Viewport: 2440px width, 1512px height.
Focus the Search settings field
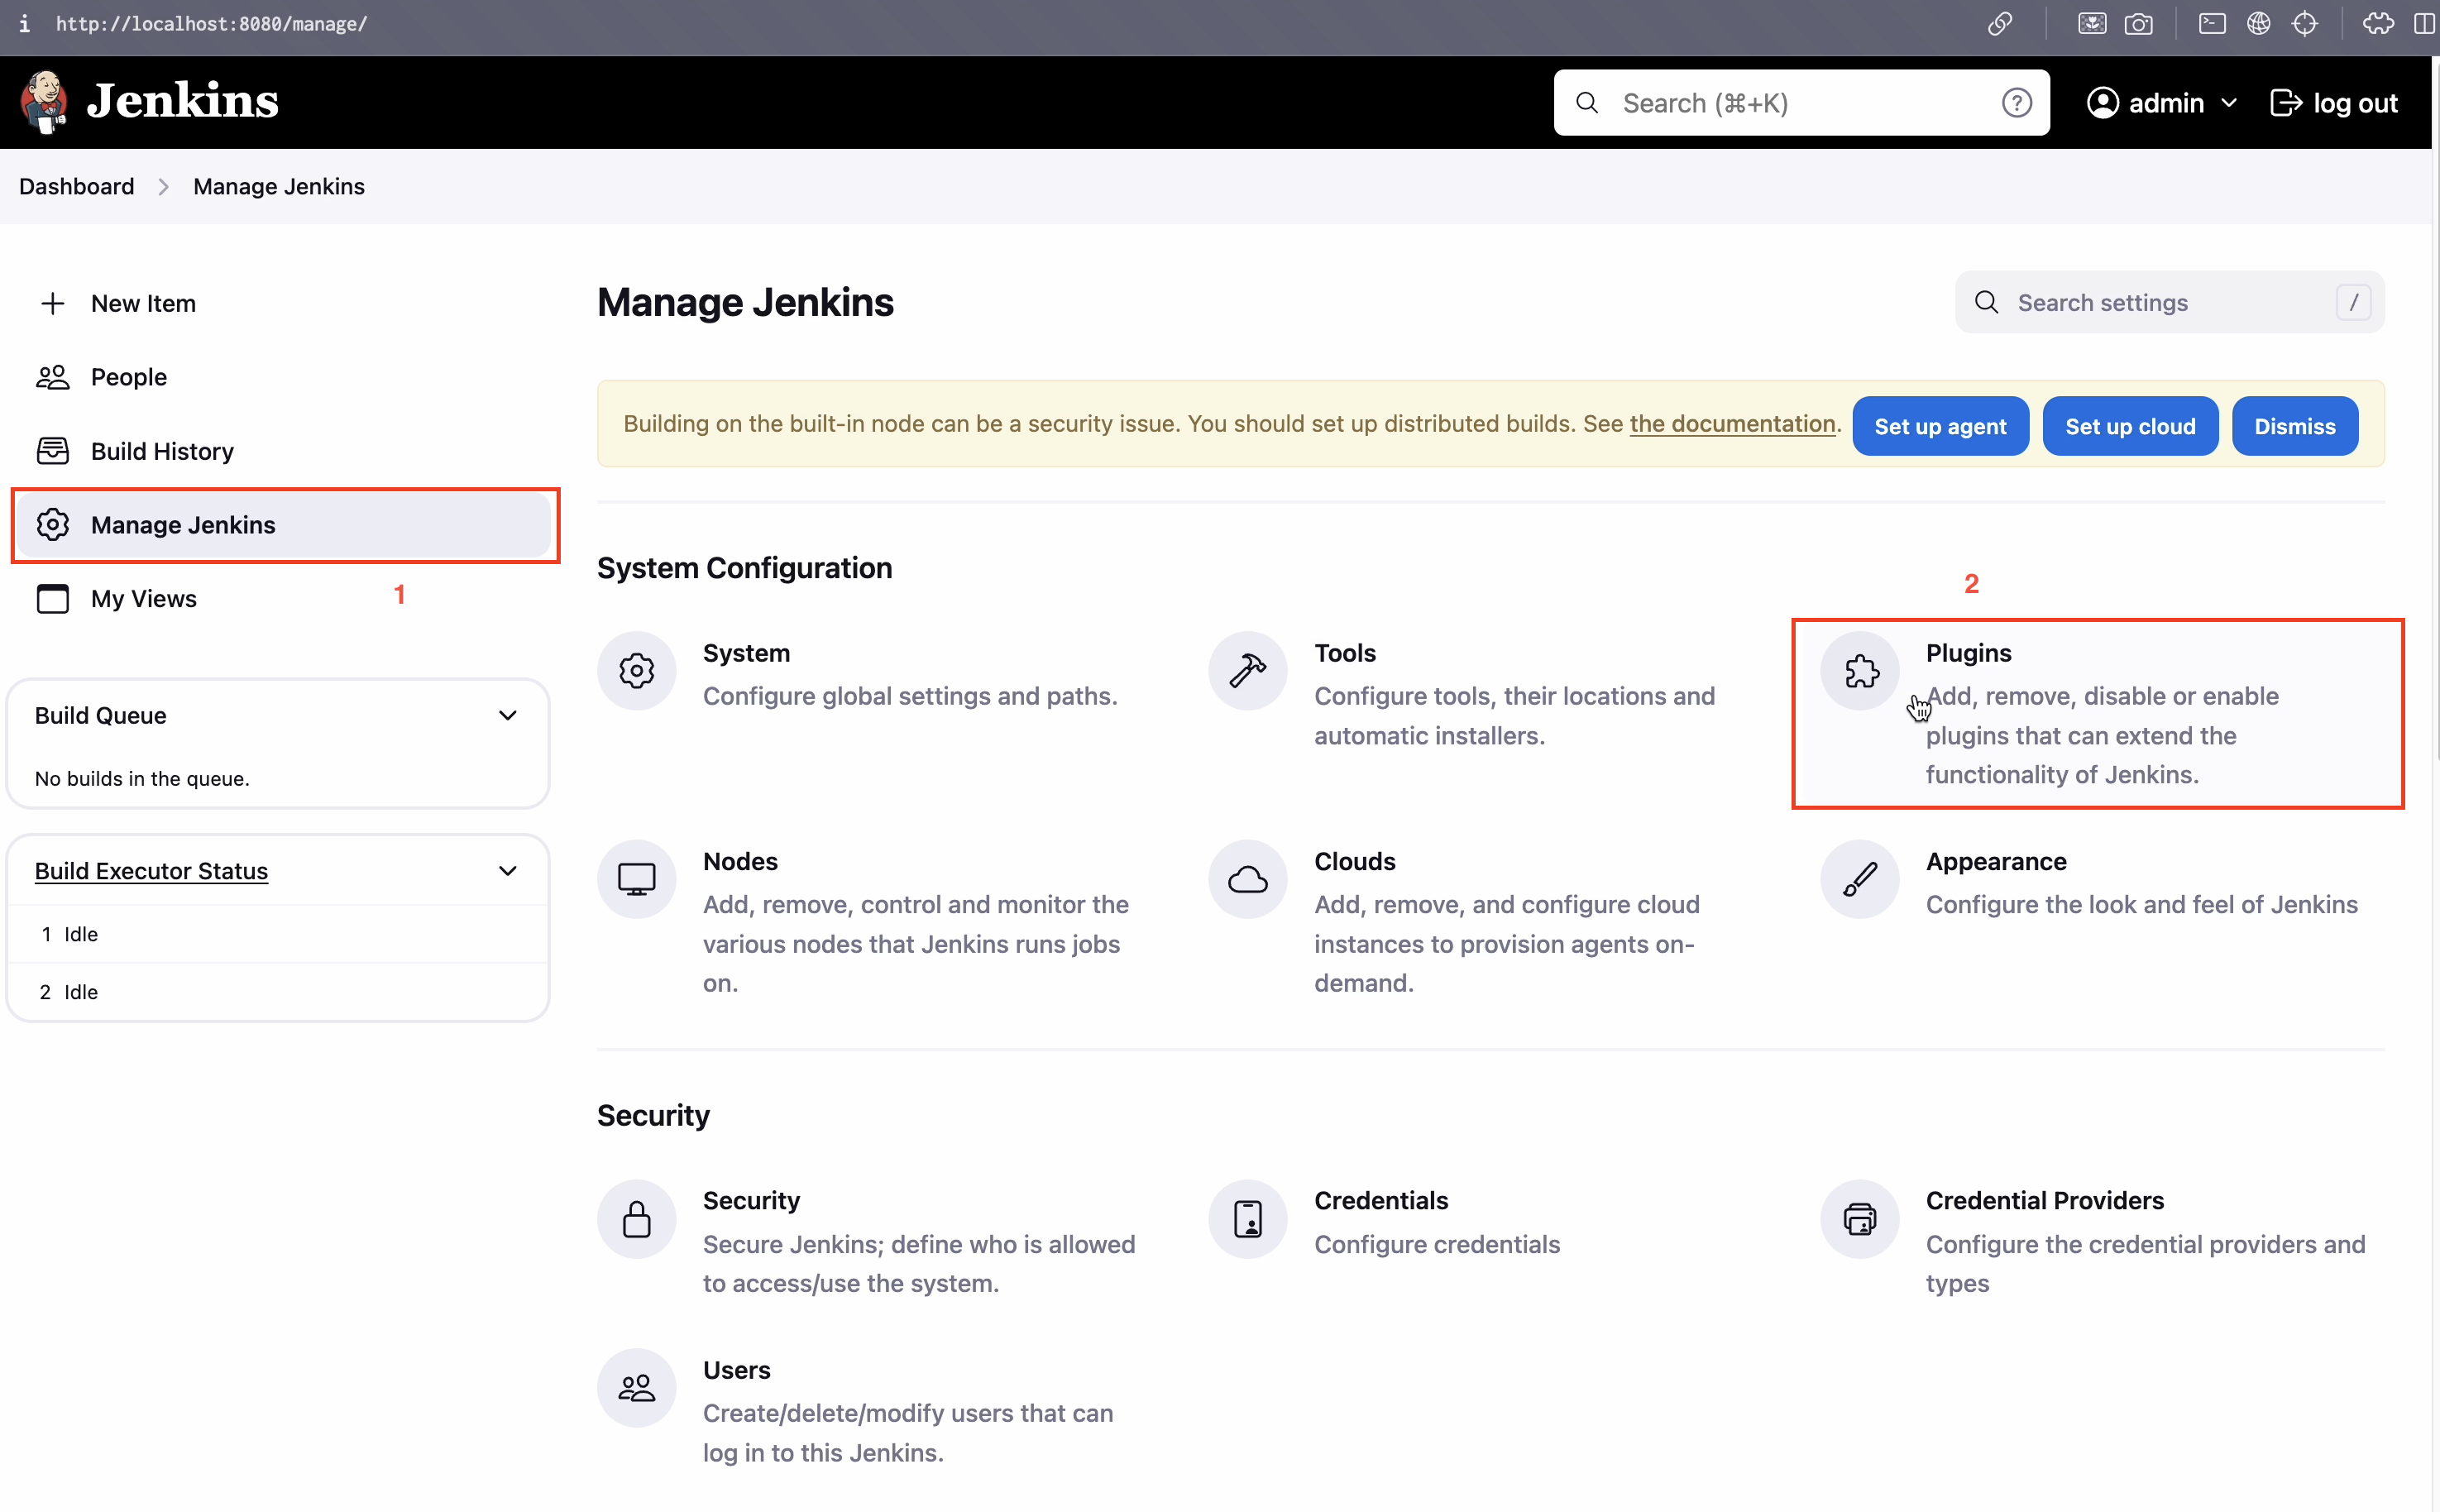click(x=2169, y=302)
